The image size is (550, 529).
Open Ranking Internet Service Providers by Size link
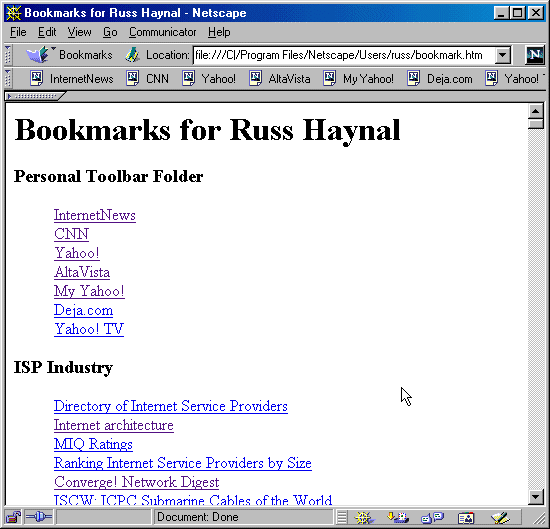(x=183, y=463)
